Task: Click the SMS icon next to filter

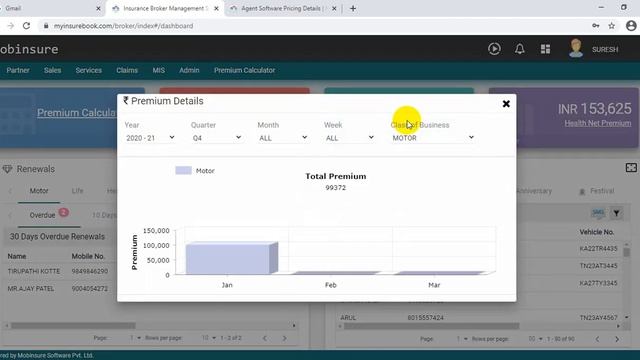Action: [598, 213]
